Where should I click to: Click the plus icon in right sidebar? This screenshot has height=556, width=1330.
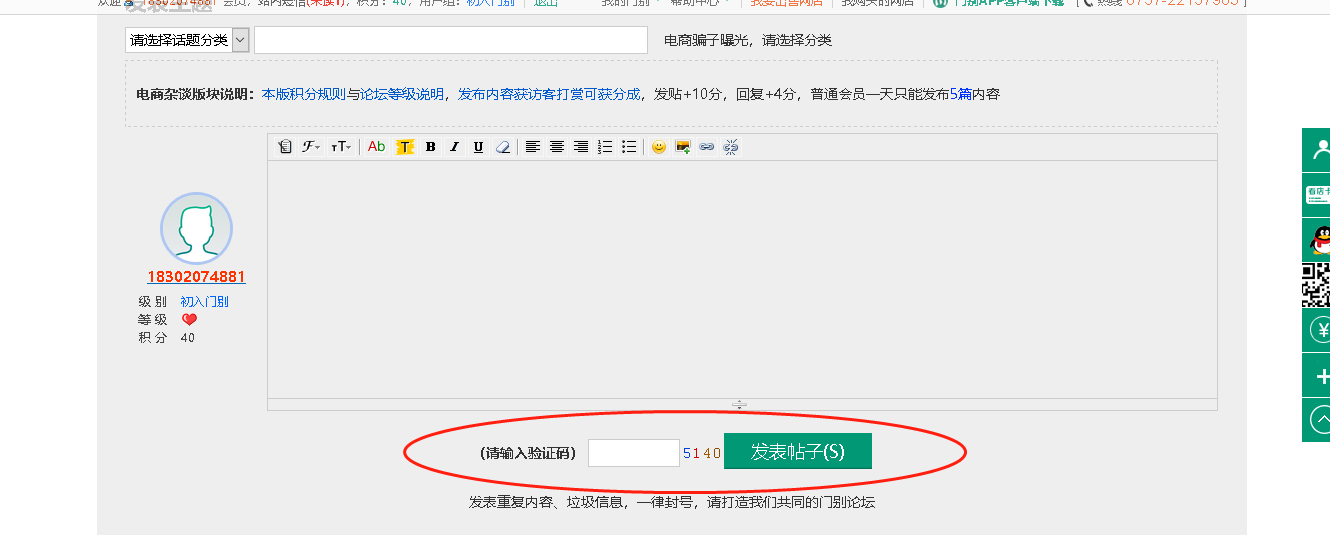(1317, 376)
